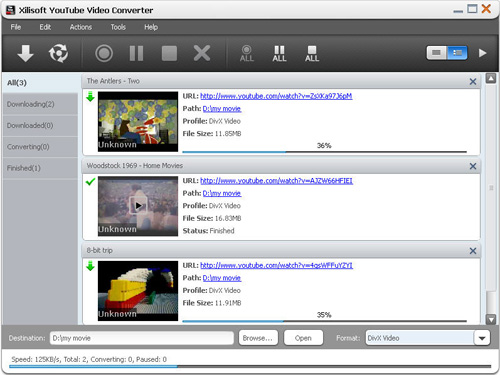
Task: Switch to the detailed list view mode
Action: (x=457, y=53)
